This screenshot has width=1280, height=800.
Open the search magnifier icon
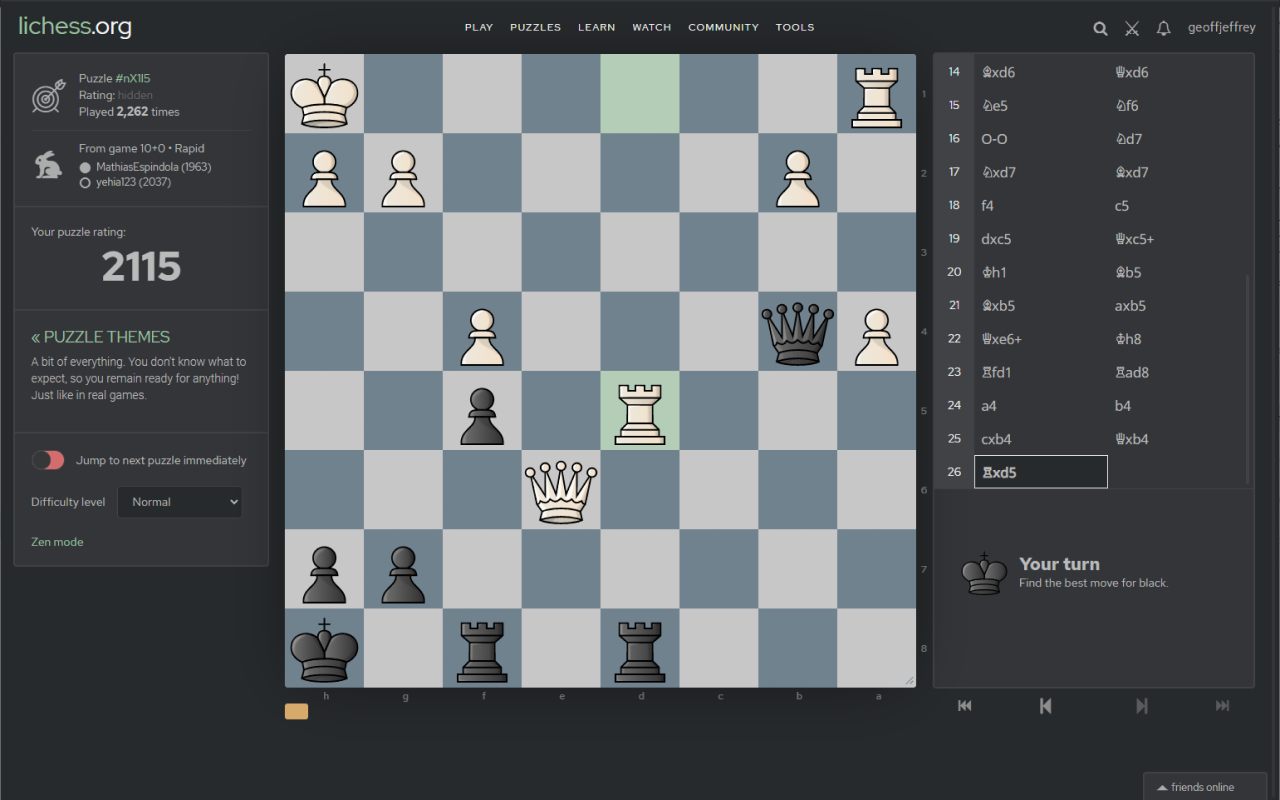[1100, 28]
